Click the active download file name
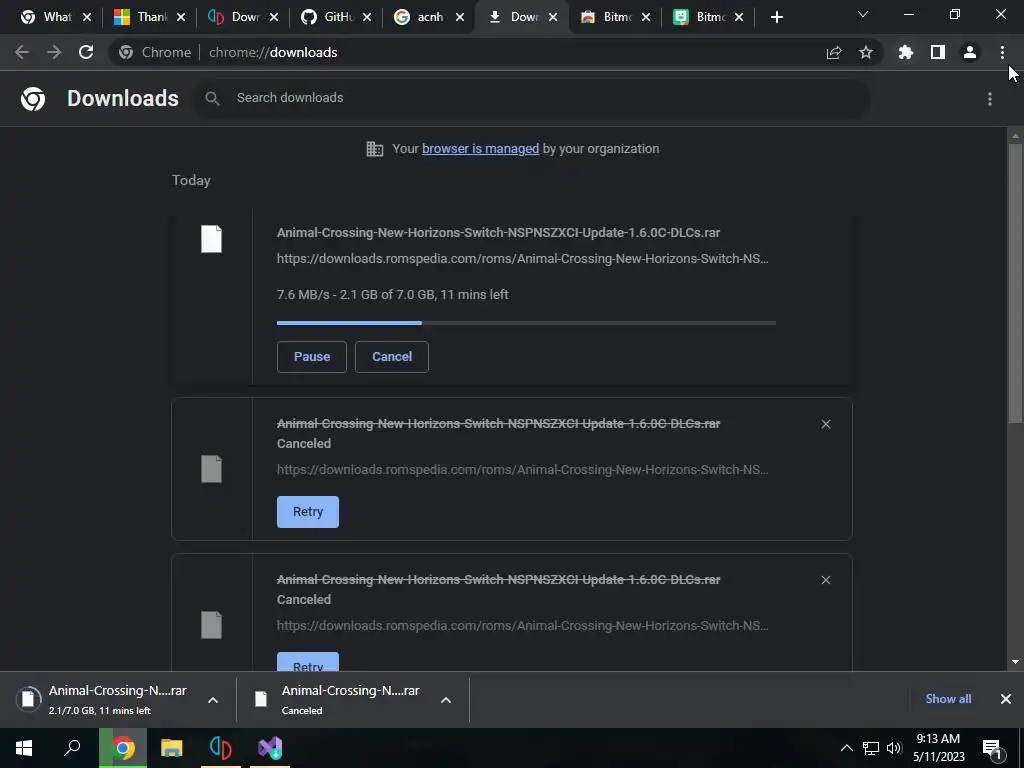 [498, 232]
